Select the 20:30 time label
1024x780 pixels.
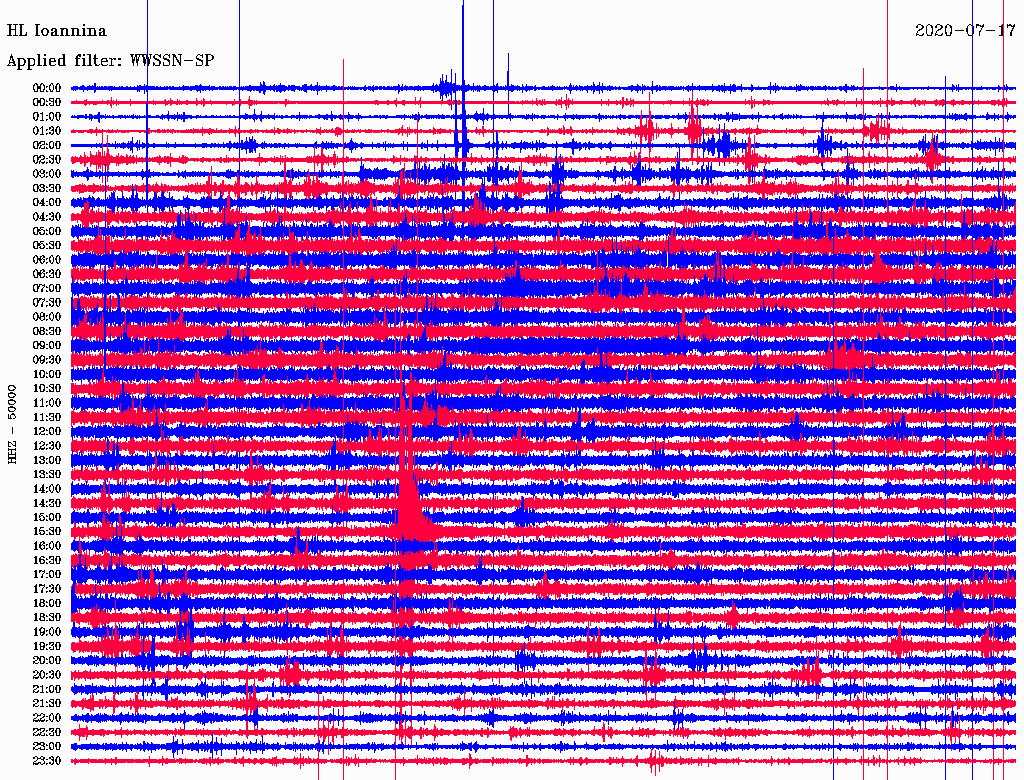coord(47,675)
